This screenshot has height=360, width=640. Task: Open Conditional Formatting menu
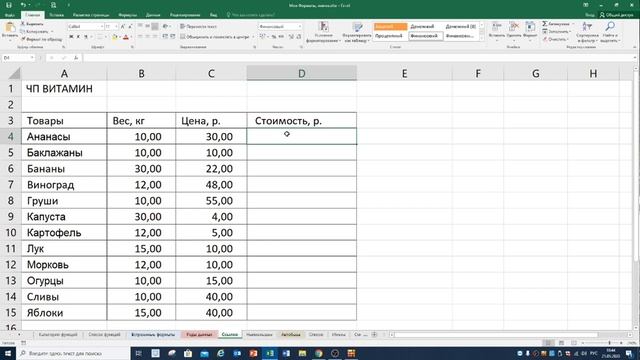point(323,32)
